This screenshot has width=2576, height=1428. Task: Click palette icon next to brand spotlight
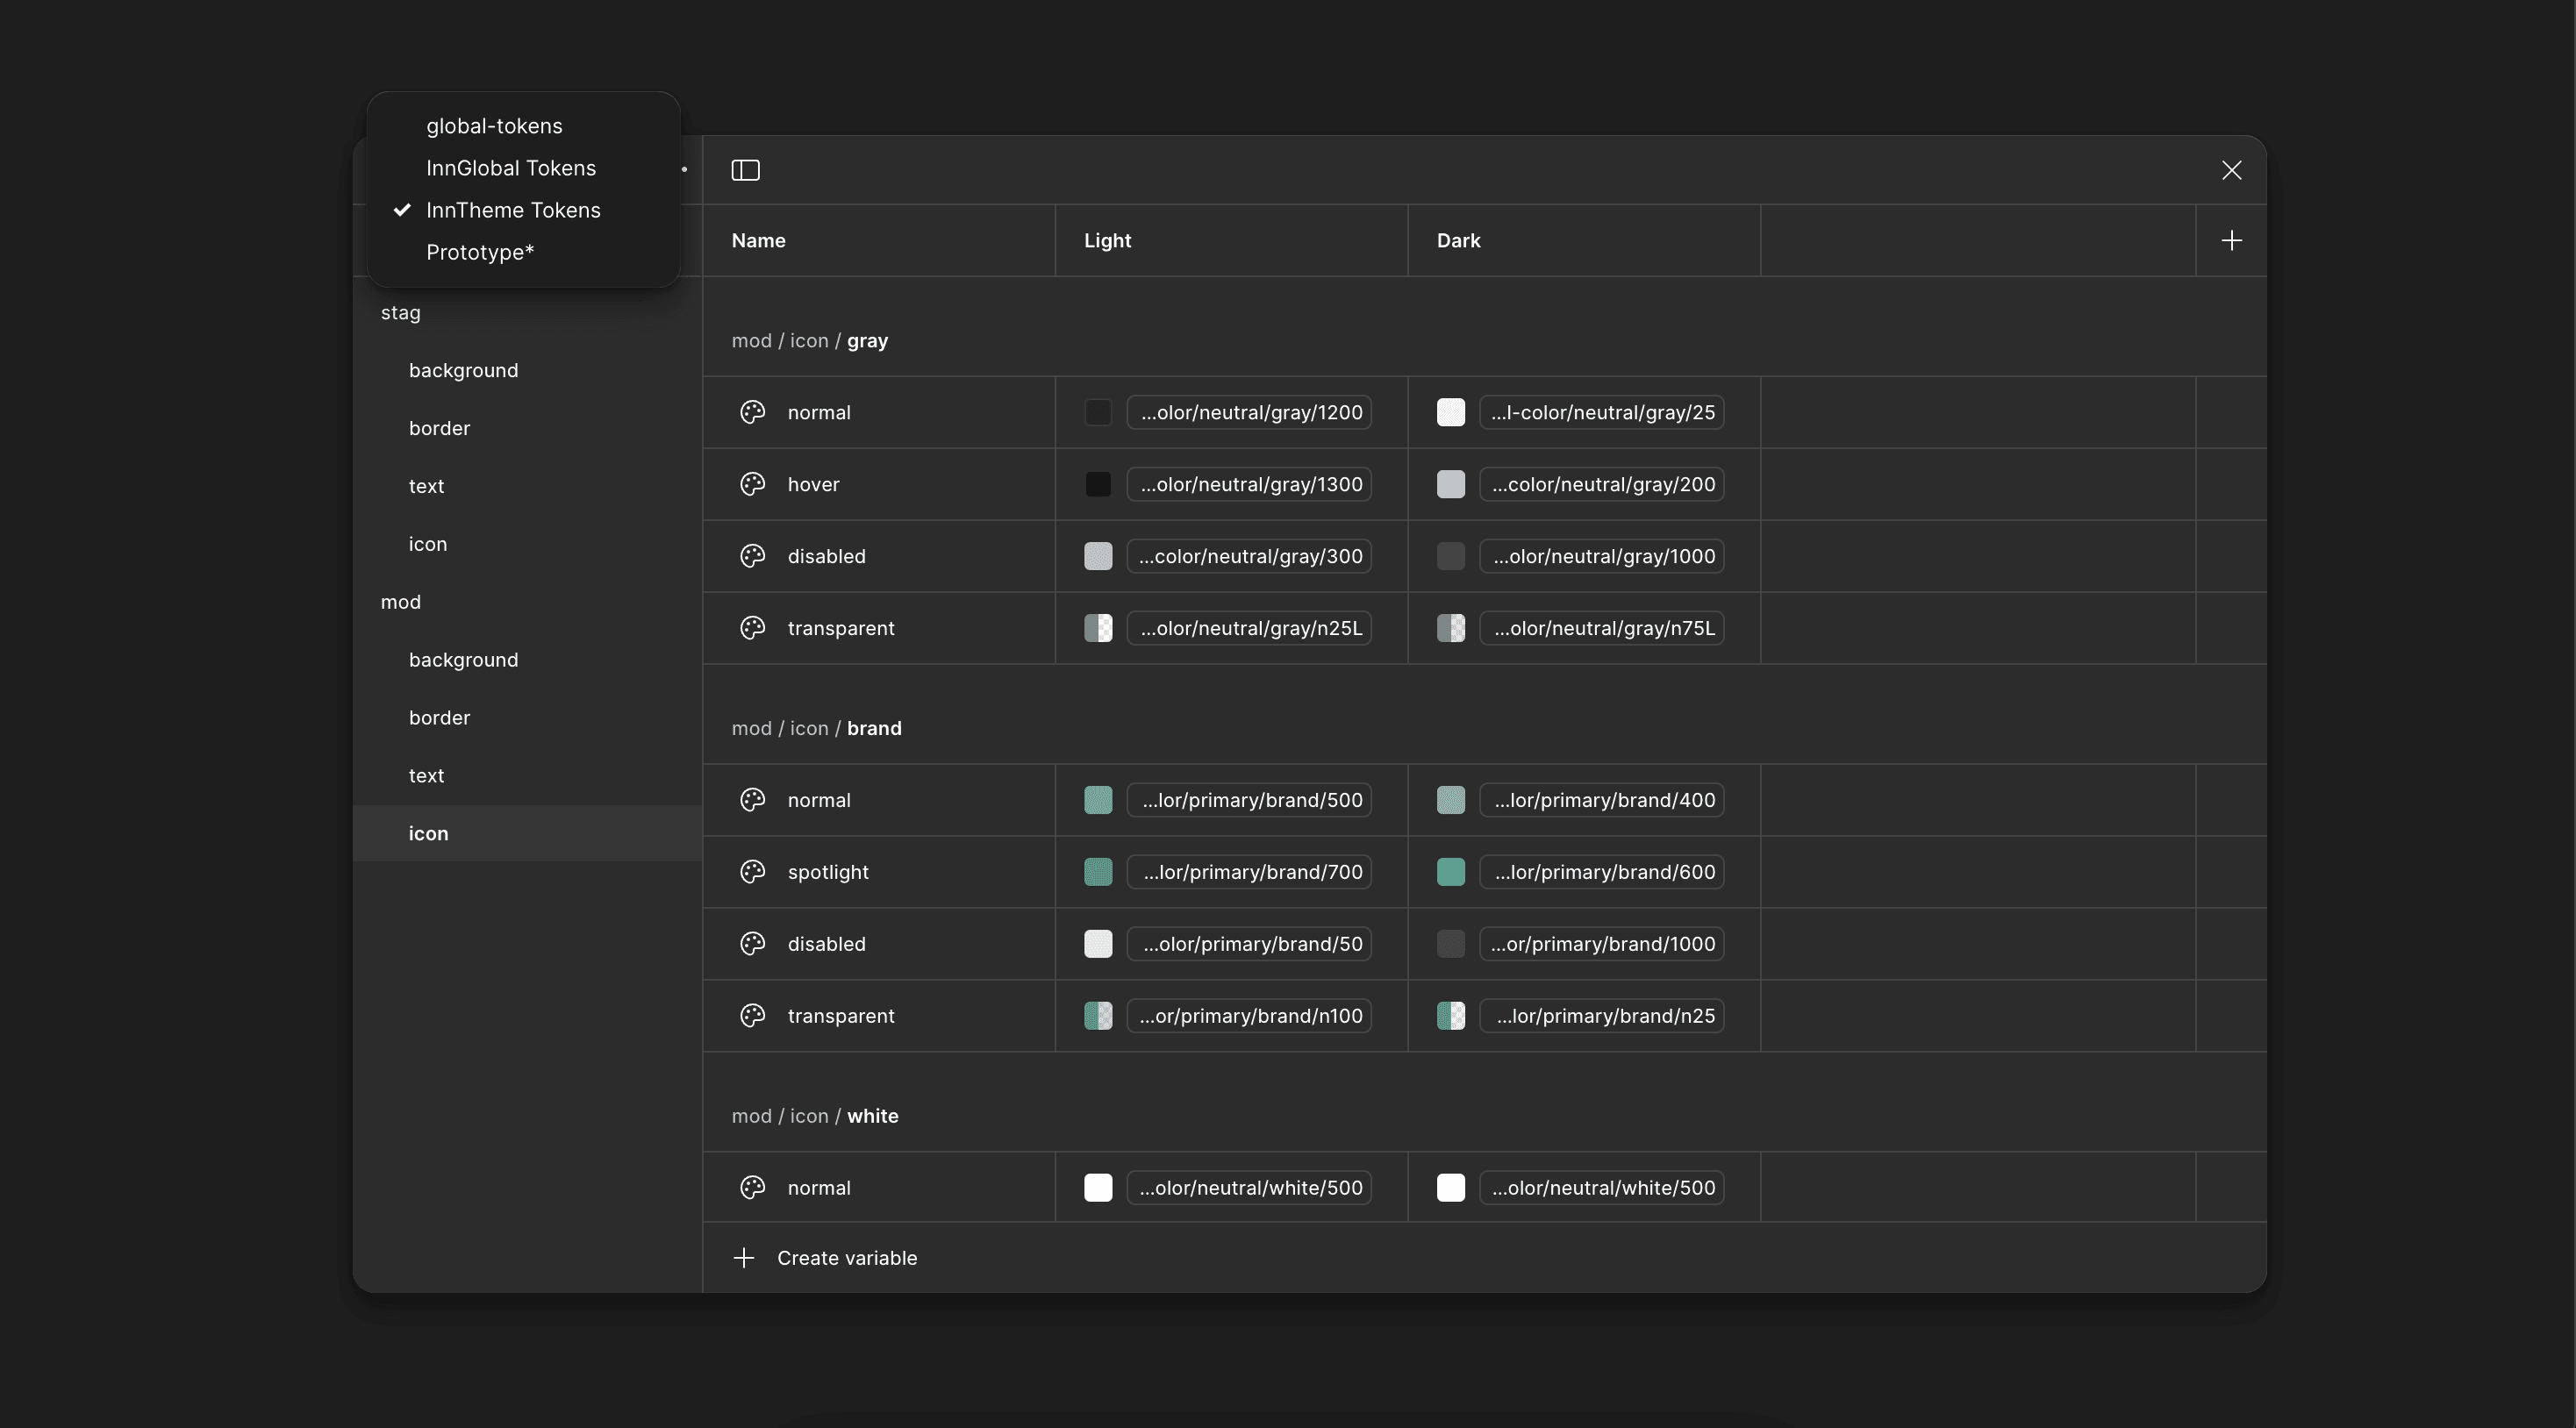tap(752, 872)
